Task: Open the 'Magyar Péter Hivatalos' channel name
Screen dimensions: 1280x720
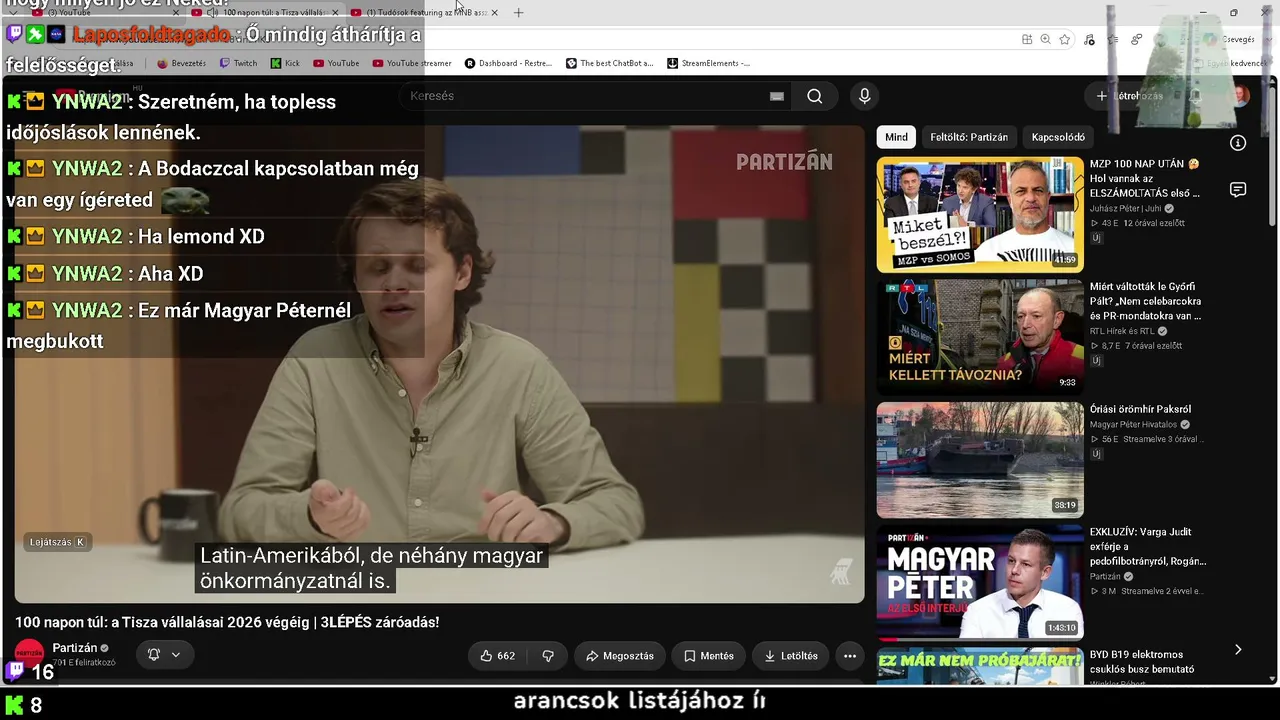Action: pos(1133,425)
